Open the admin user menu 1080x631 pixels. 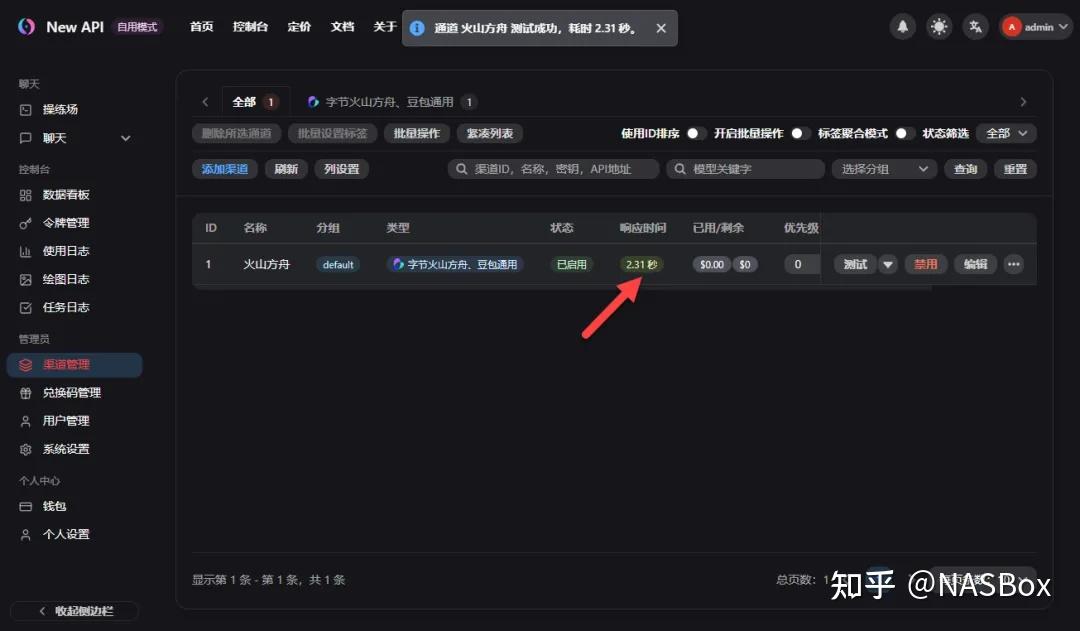[1035, 27]
